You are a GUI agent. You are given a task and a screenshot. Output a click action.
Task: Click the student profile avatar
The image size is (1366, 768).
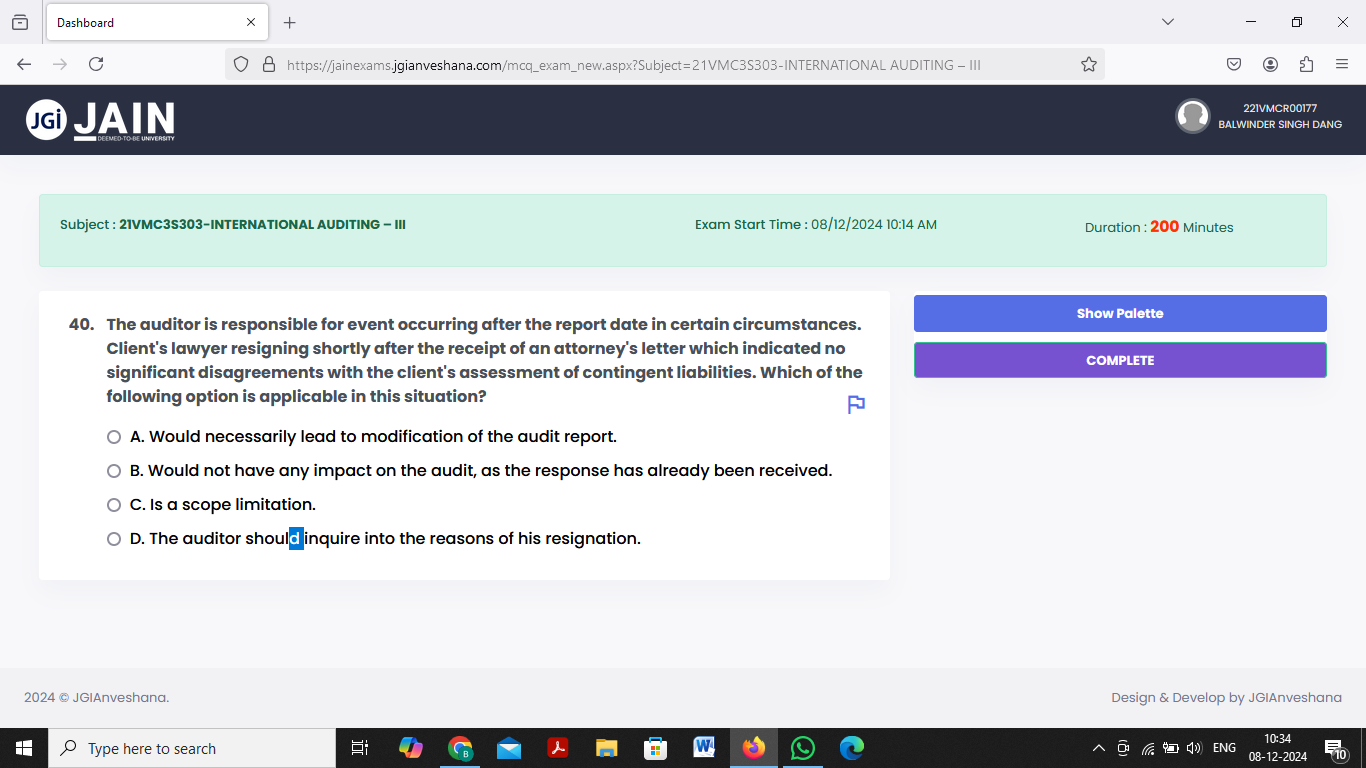1193,116
